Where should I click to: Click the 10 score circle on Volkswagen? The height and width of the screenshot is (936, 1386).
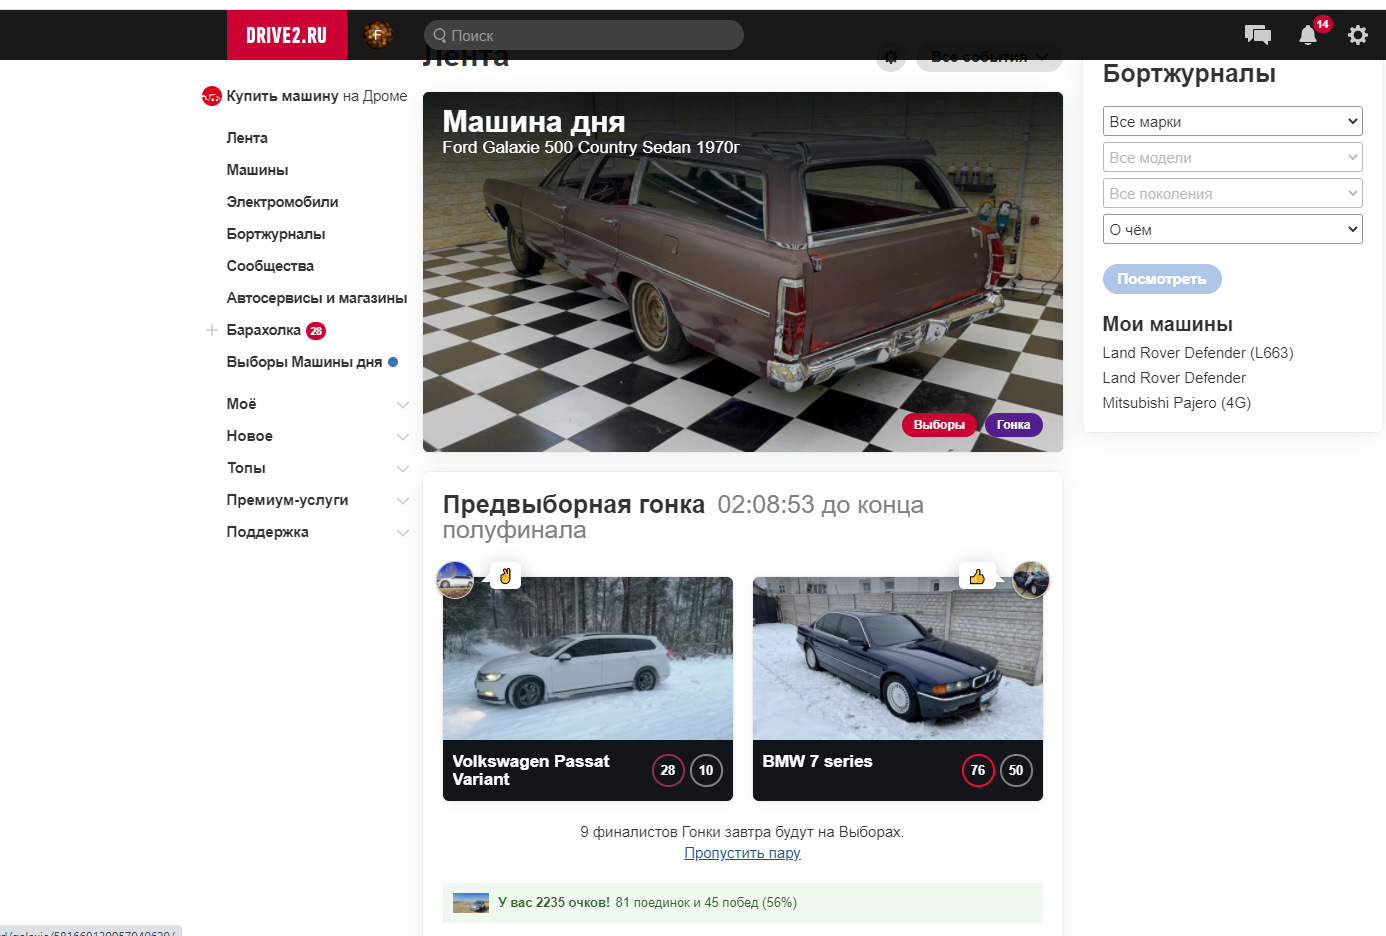pos(706,770)
